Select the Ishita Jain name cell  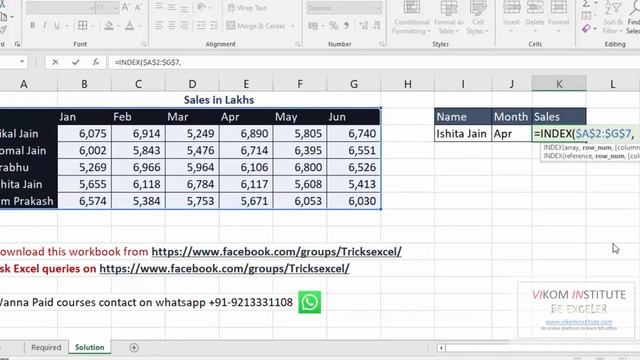point(463,134)
